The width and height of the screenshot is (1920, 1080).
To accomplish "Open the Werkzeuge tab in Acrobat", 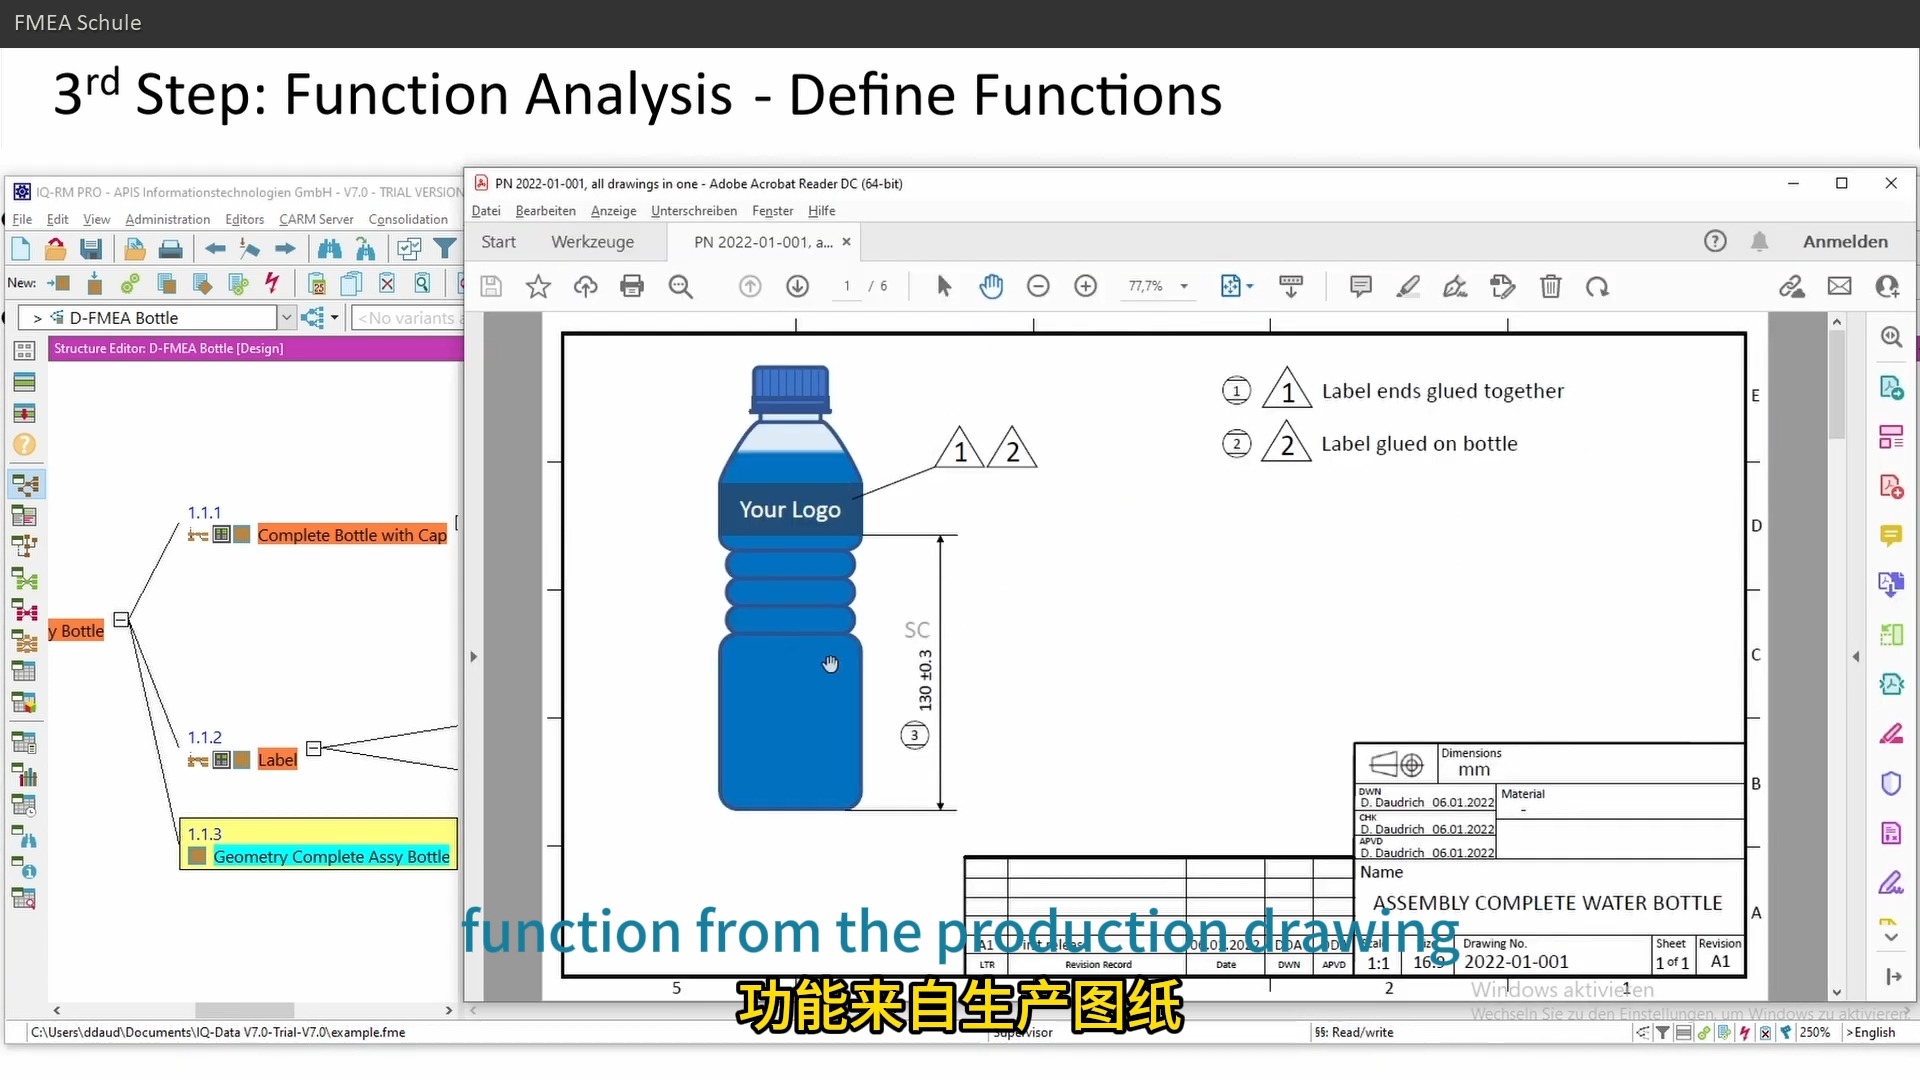I will pyautogui.click(x=593, y=242).
